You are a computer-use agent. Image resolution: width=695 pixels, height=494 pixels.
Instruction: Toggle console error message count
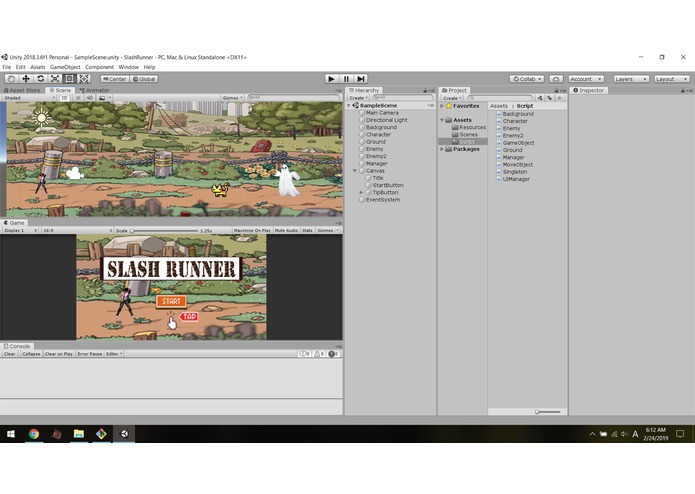pyautogui.click(x=334, y=354)
